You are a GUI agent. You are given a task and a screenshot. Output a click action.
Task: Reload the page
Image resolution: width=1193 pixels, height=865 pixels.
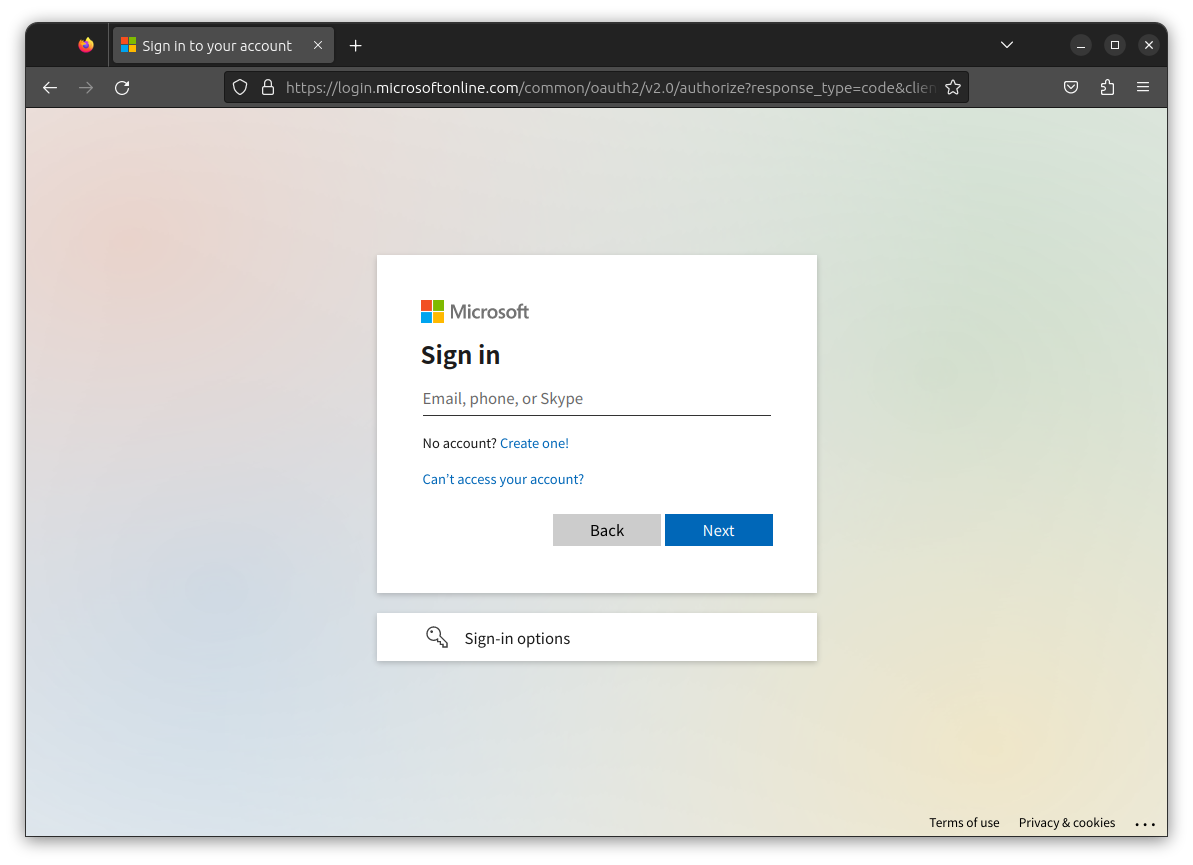pyautogui.click(x=122, y=87)
